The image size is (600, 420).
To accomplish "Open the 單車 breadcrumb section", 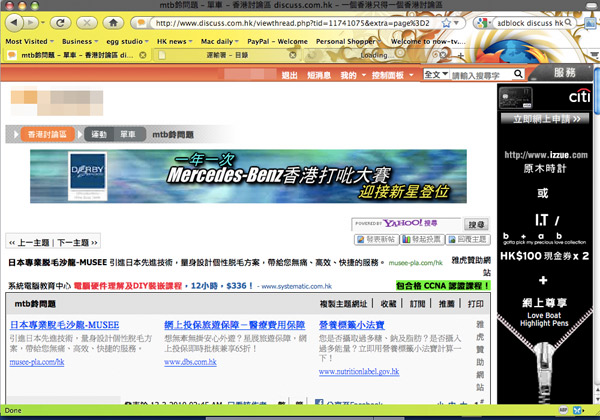I will (x=128, y=134).
